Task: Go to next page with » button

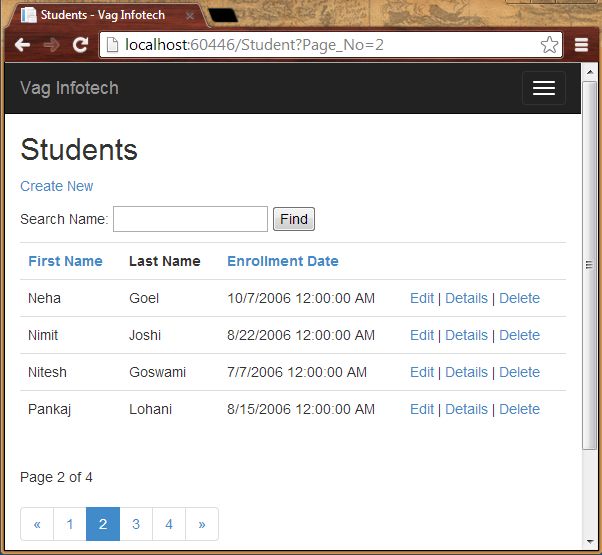Action: pos(202,524)
